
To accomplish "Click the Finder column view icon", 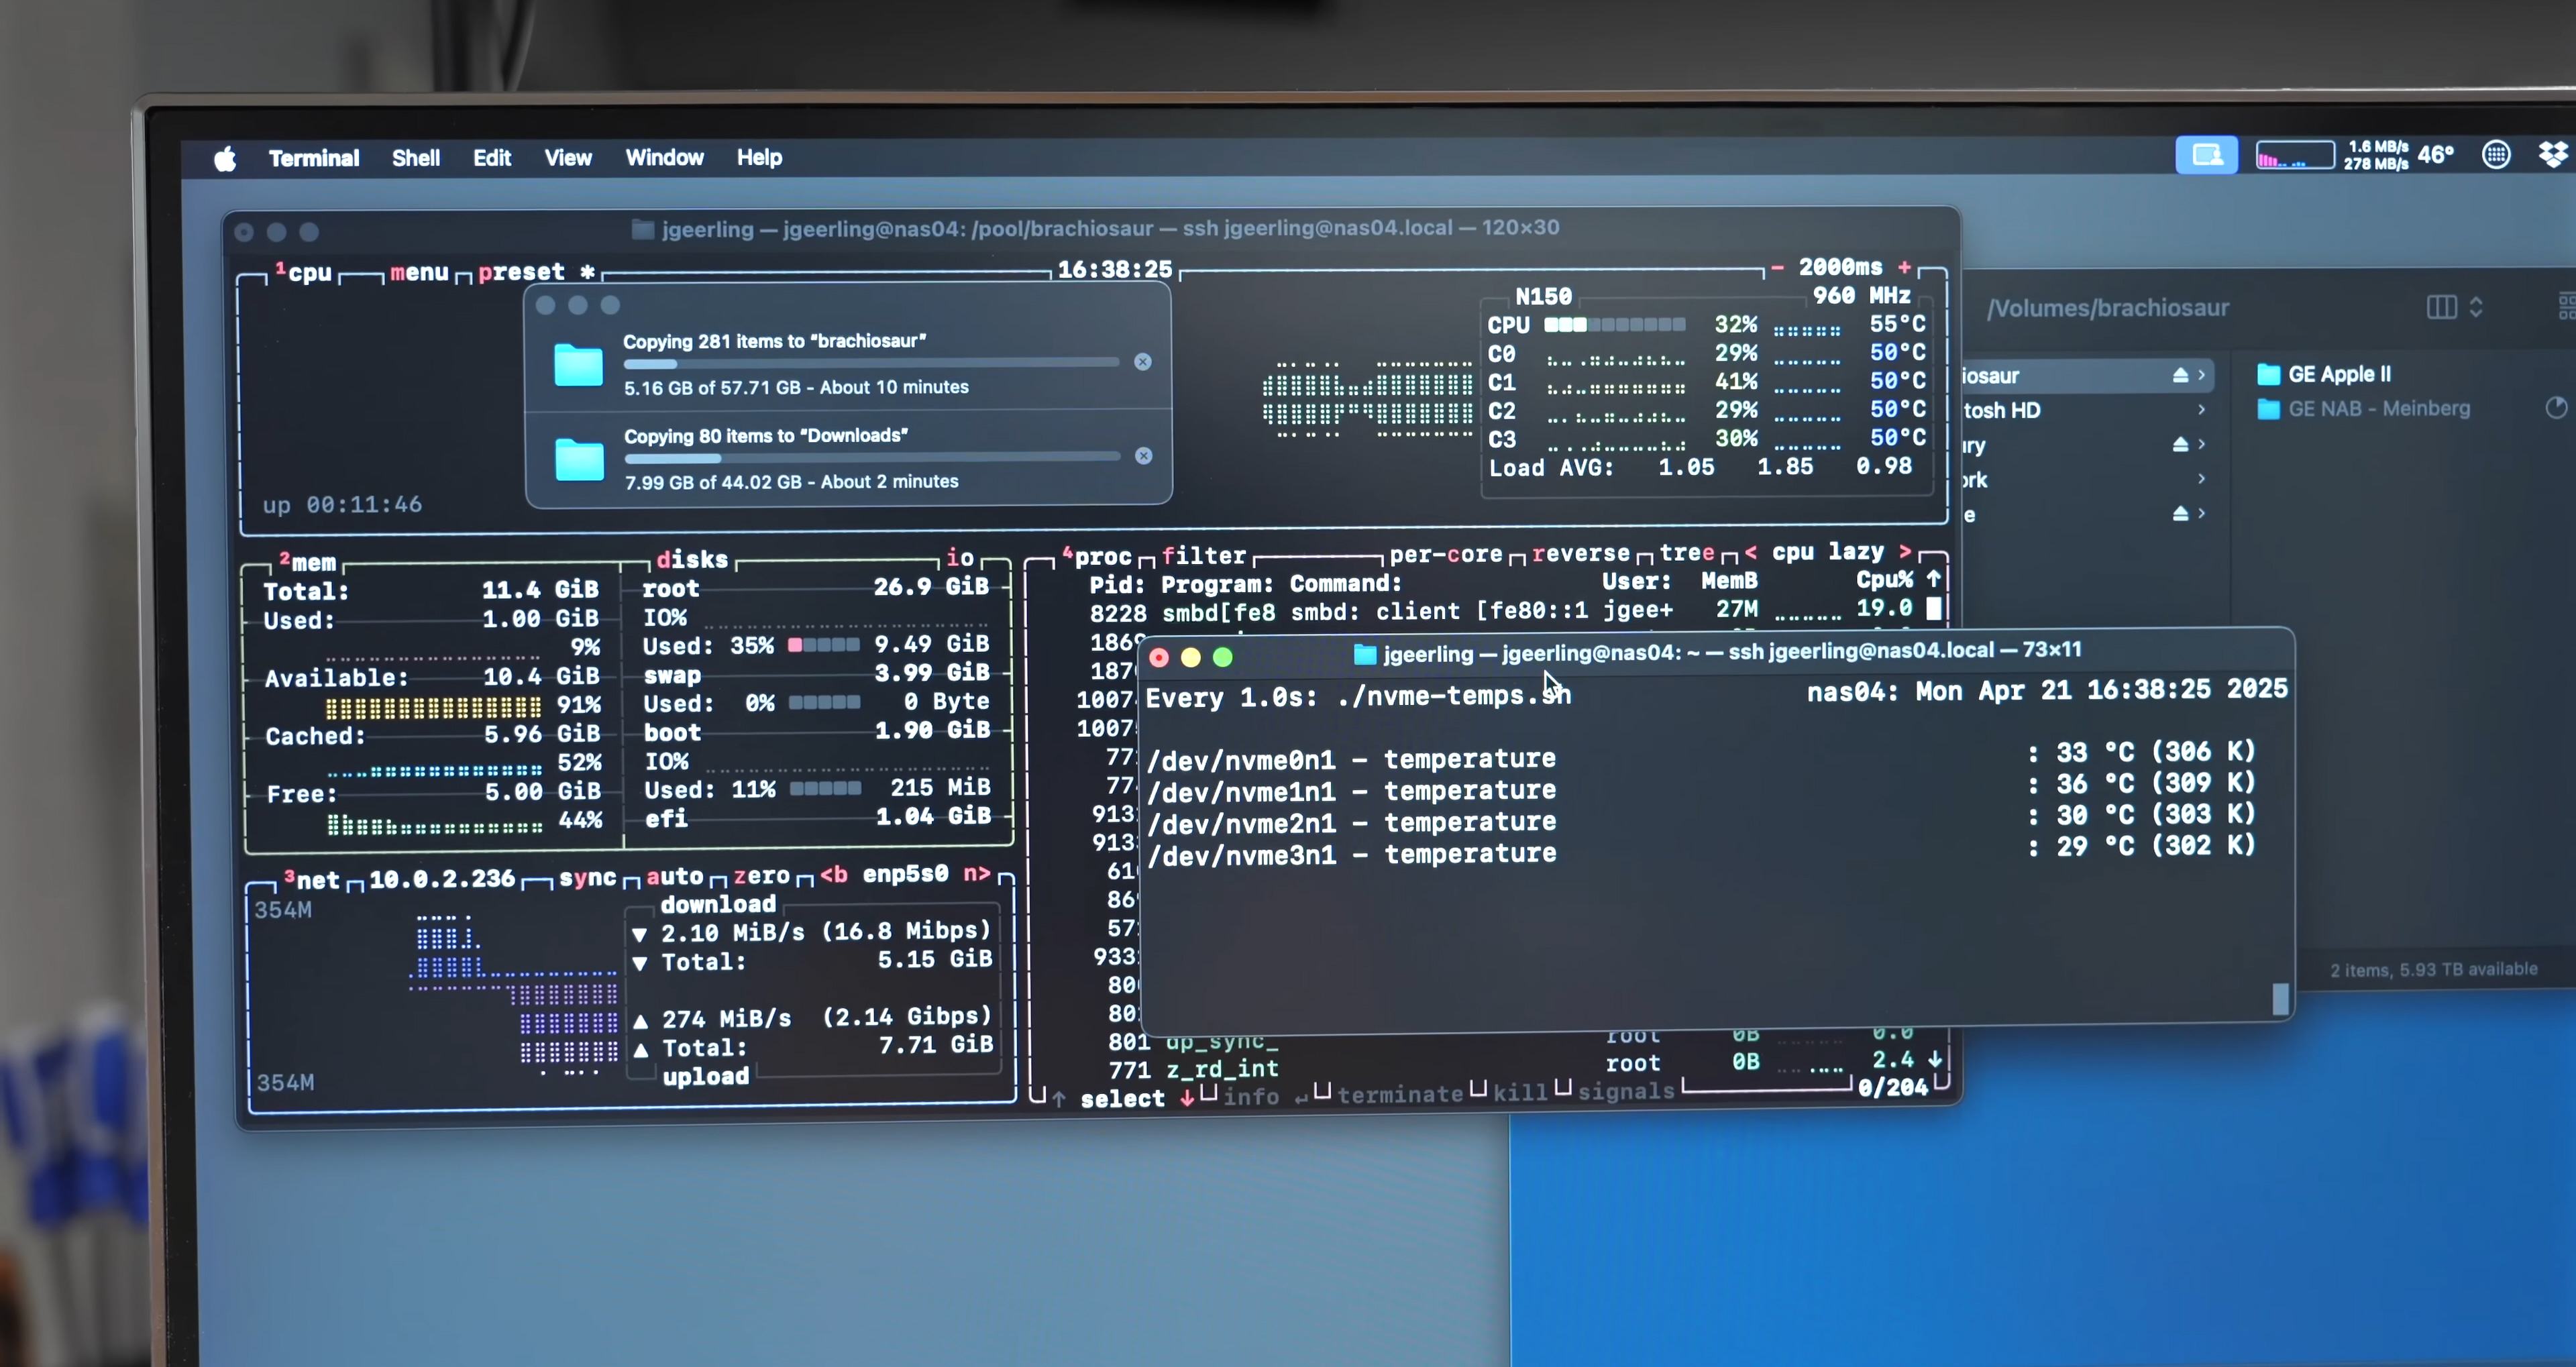I will (2441, 307).
